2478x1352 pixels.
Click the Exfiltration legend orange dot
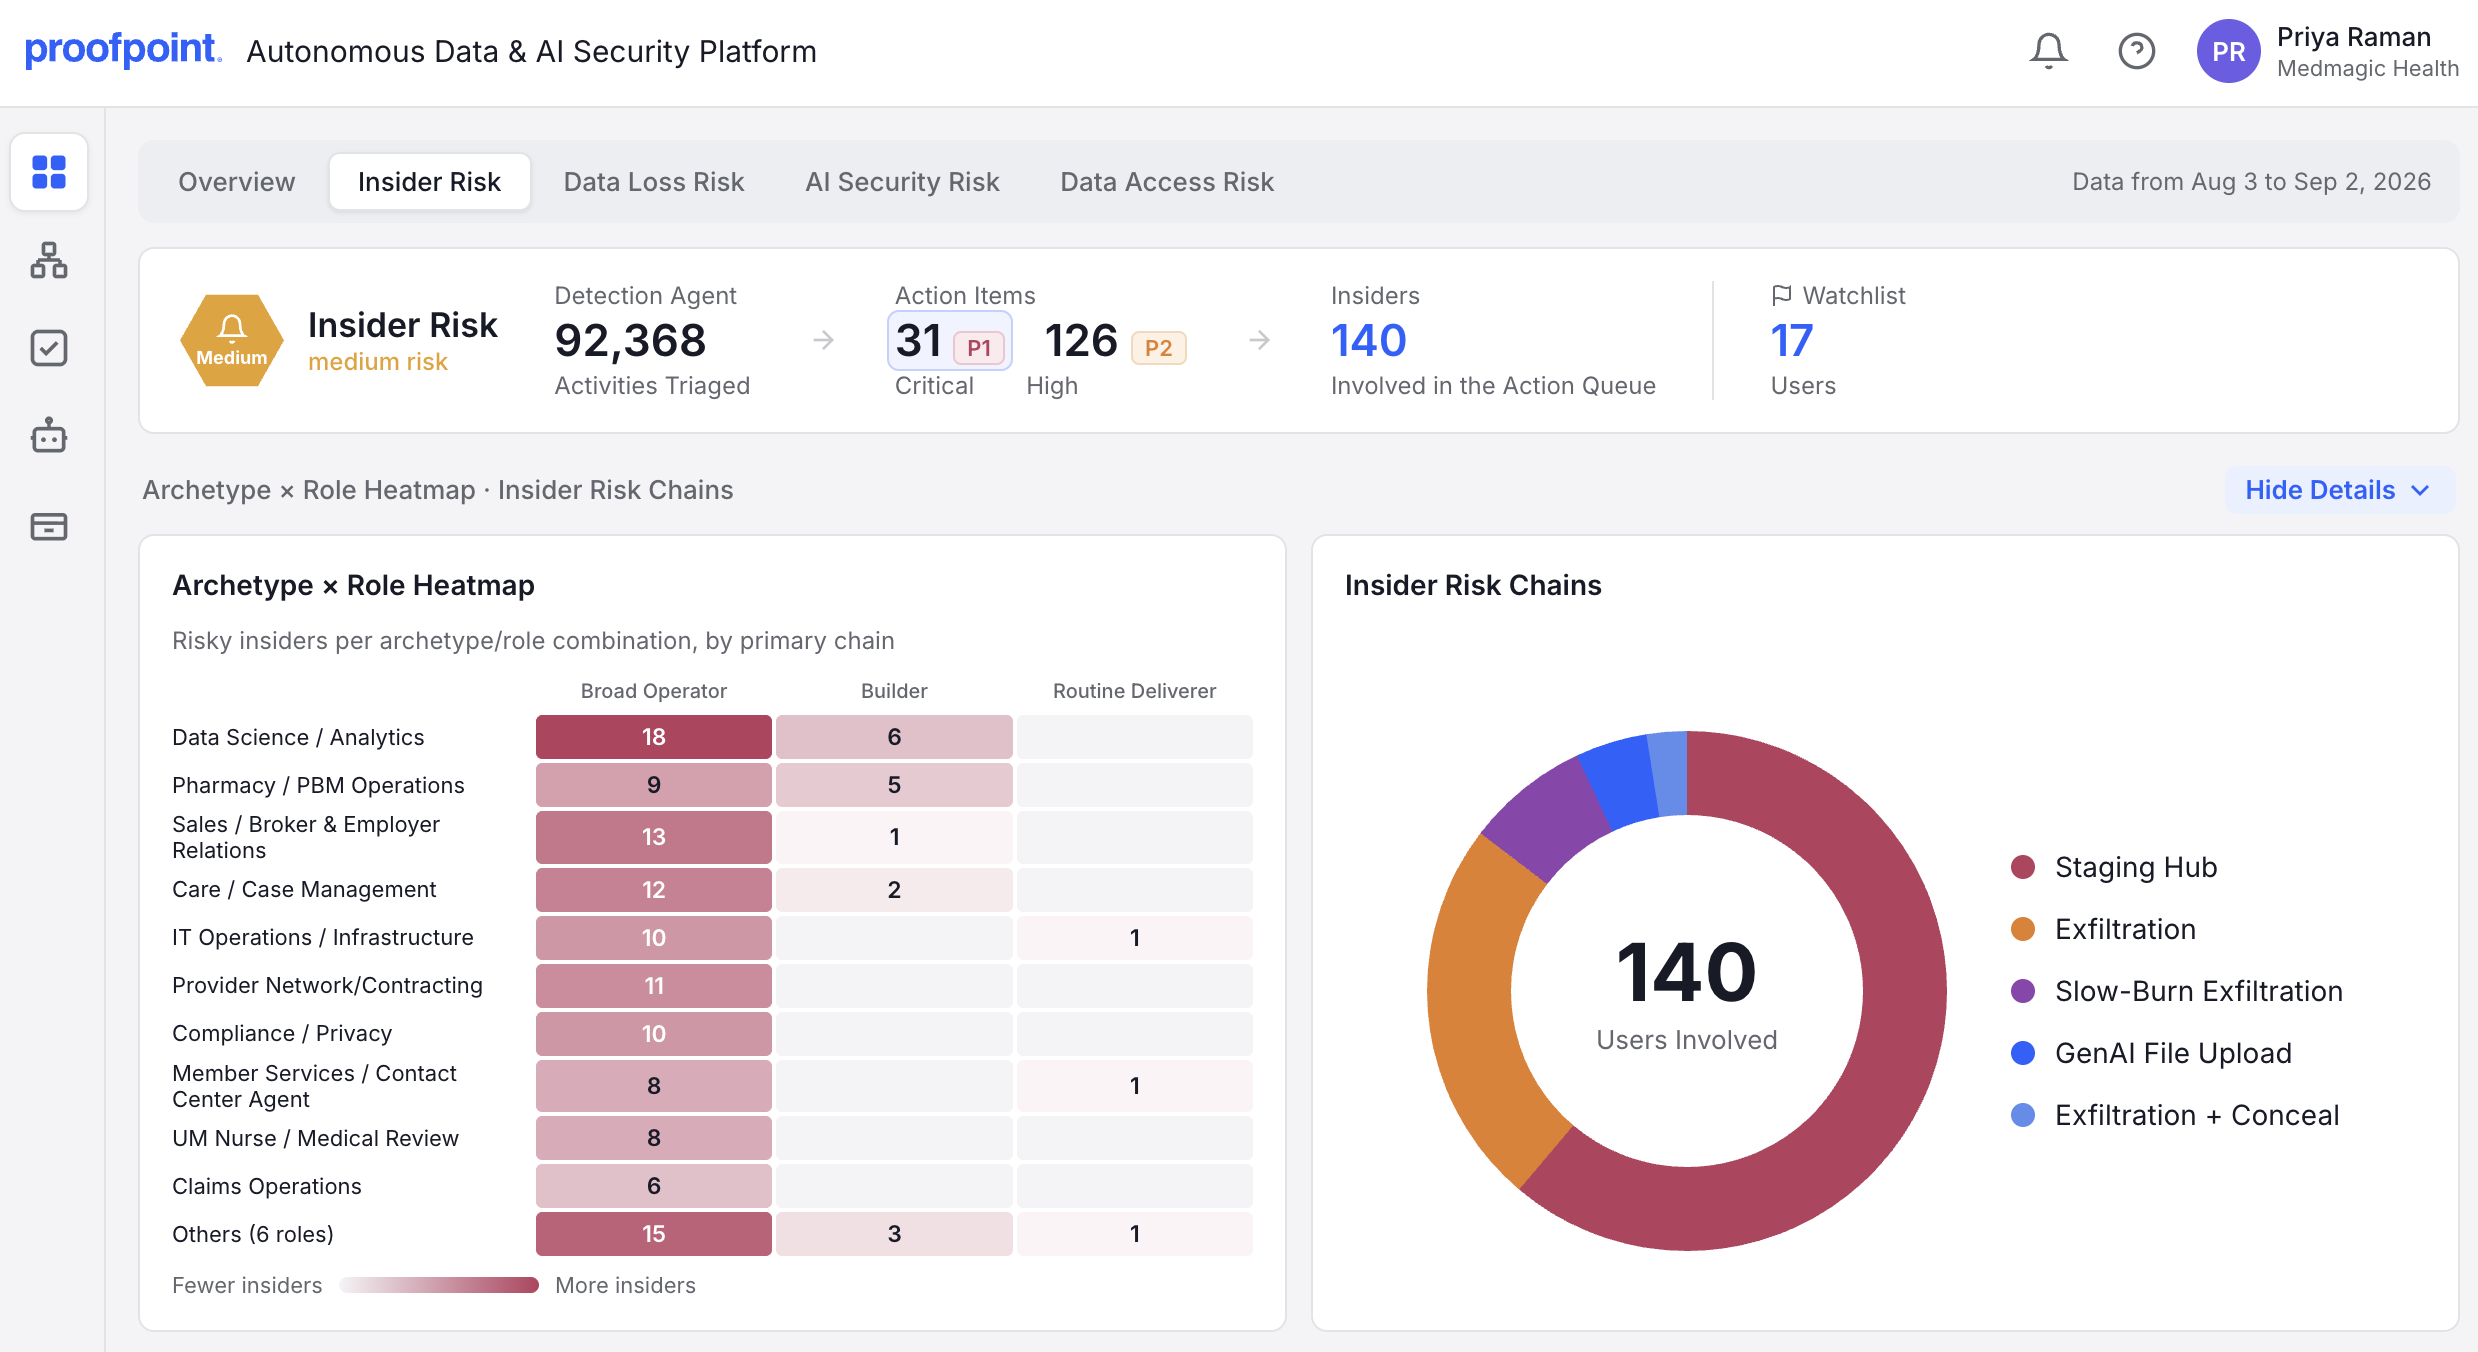click(2023, 929)
